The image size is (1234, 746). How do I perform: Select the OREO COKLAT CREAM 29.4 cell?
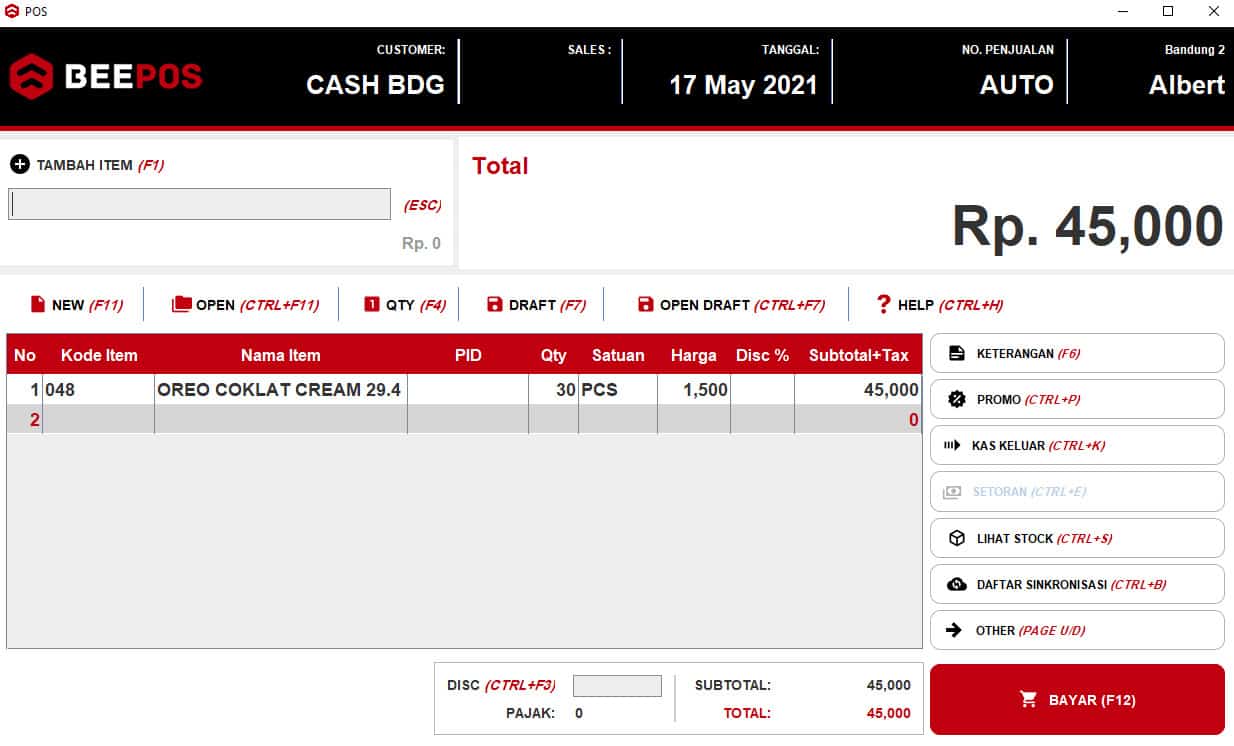[x=281, y=389]
